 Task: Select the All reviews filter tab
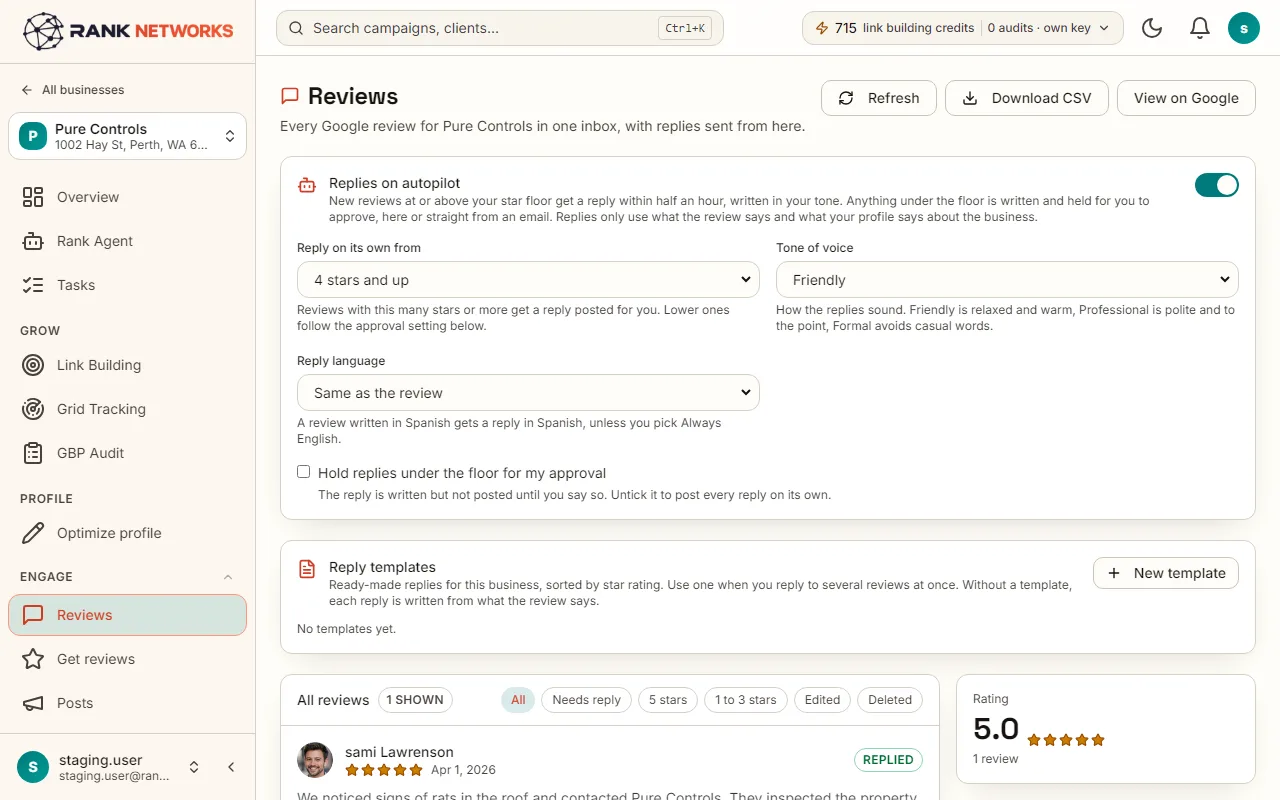[518, 700]
